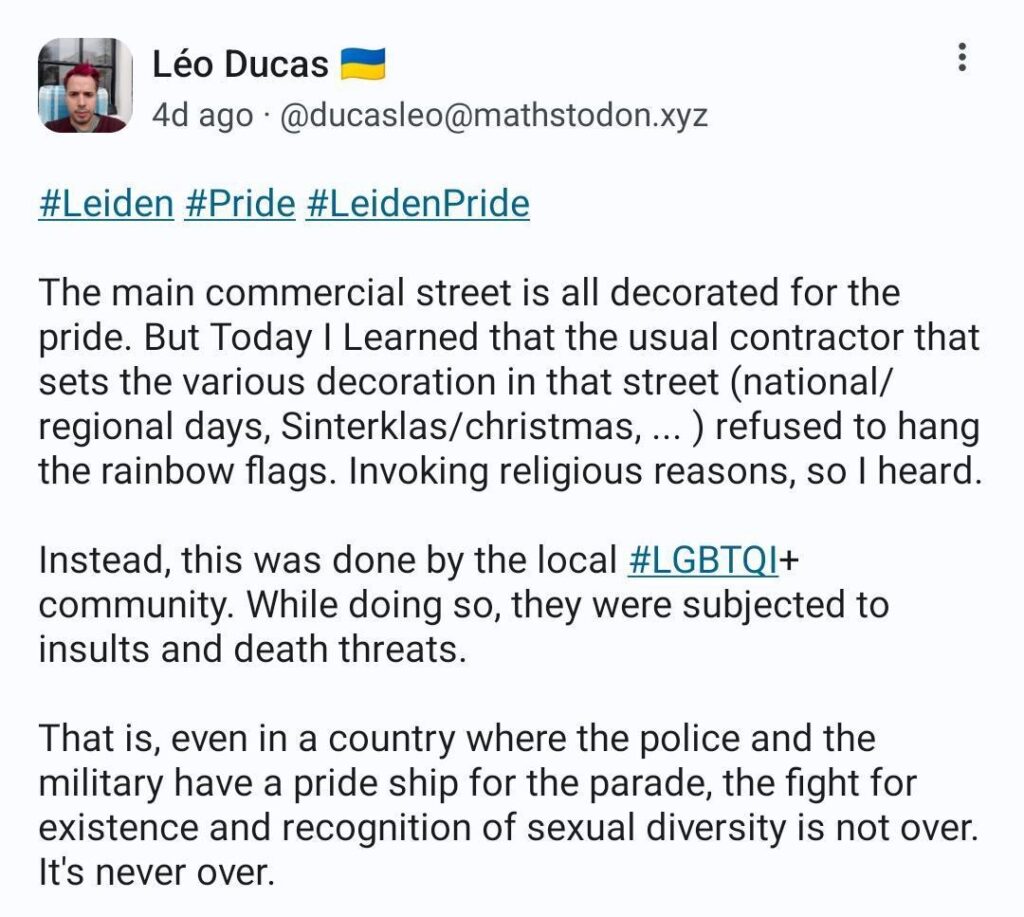
Task: Click the words "insults and death threats"
Action: coord(251,650)
